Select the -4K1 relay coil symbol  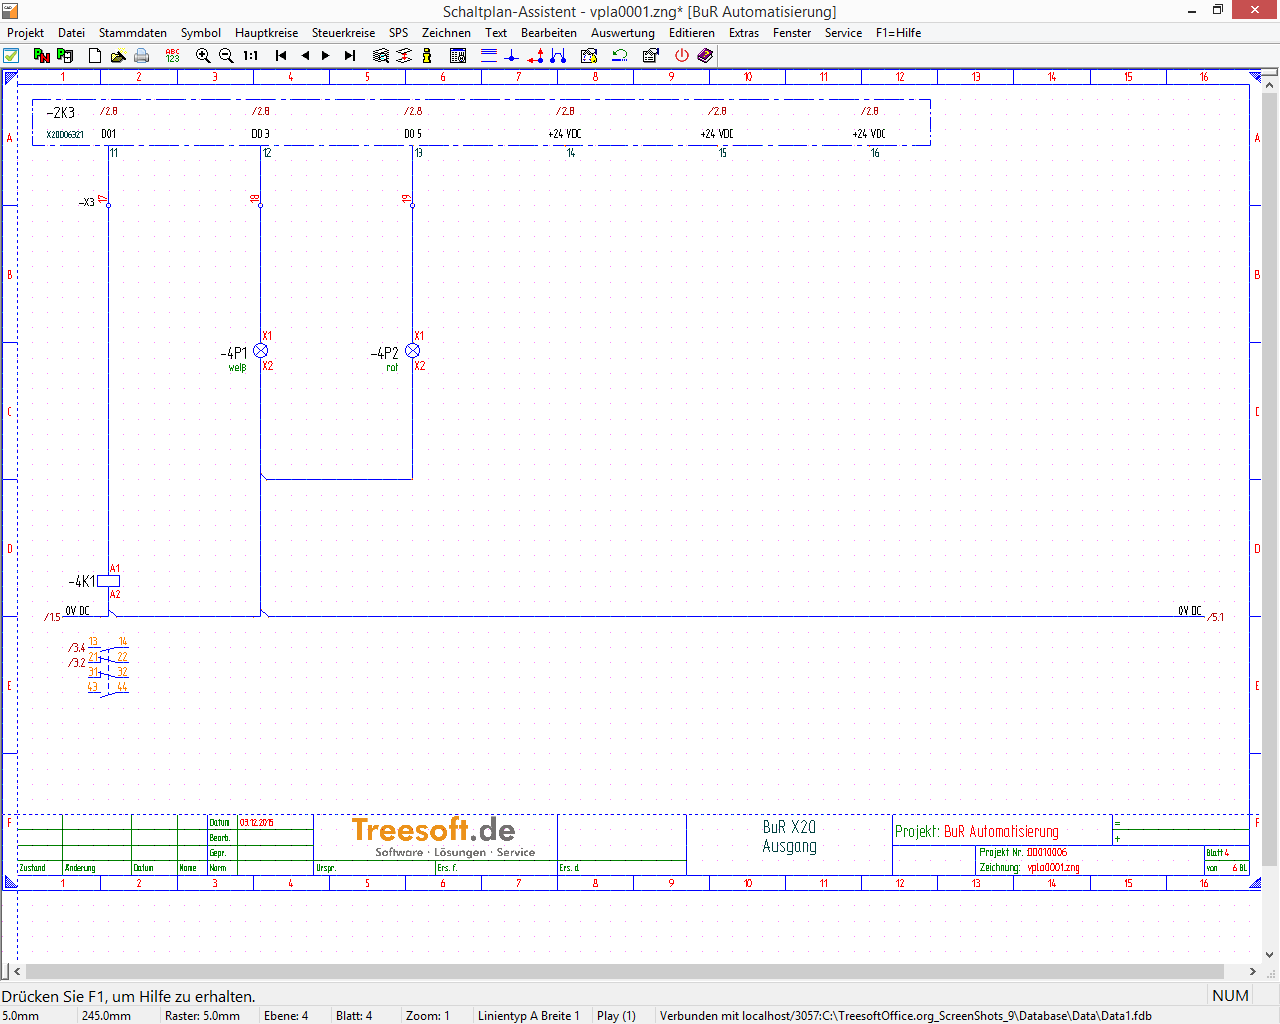[108, 581]
